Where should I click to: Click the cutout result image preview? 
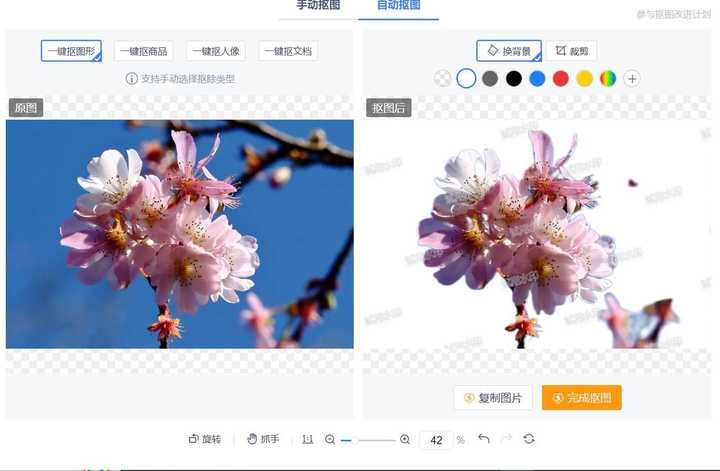point(537,234)
